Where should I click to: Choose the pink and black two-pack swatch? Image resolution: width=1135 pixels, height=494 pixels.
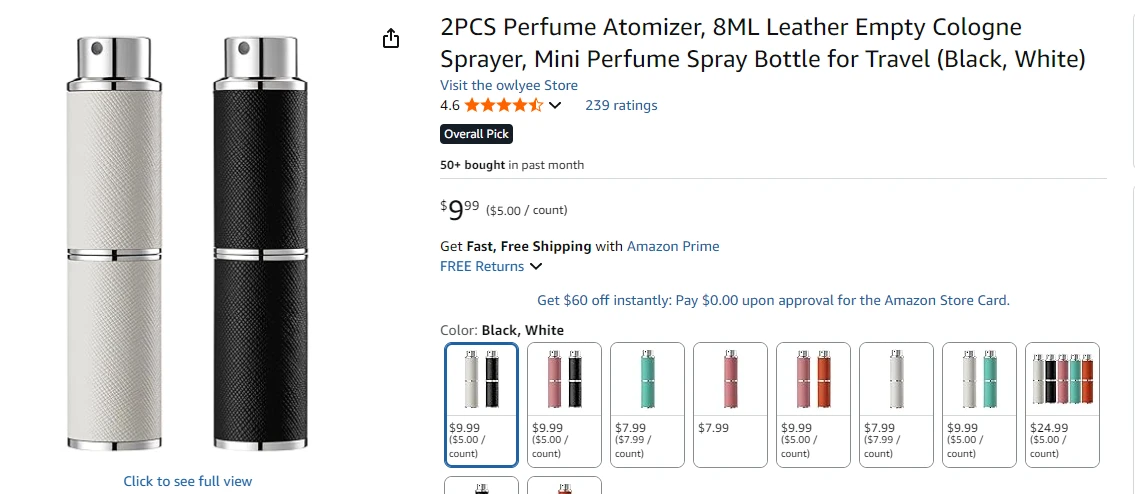tap(564, 404)
